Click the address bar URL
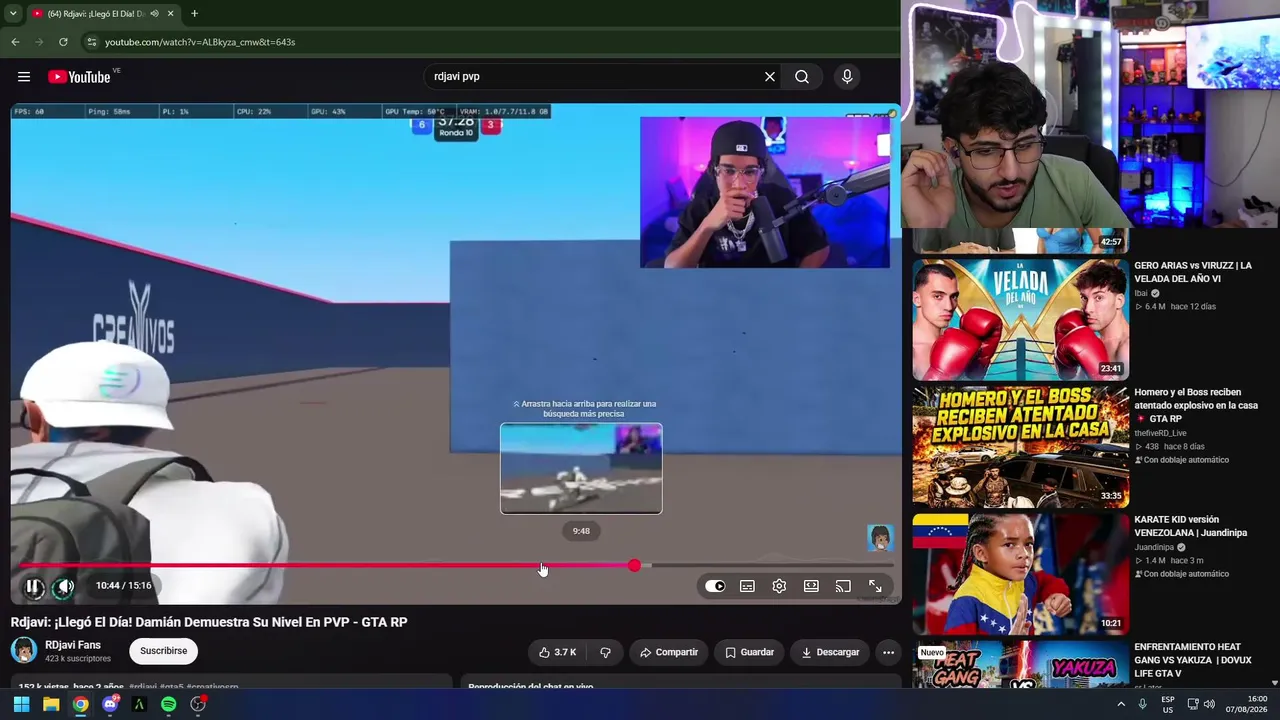Image resolution: width=1280 pixels, height=720 pixels. tap(200, 42)
